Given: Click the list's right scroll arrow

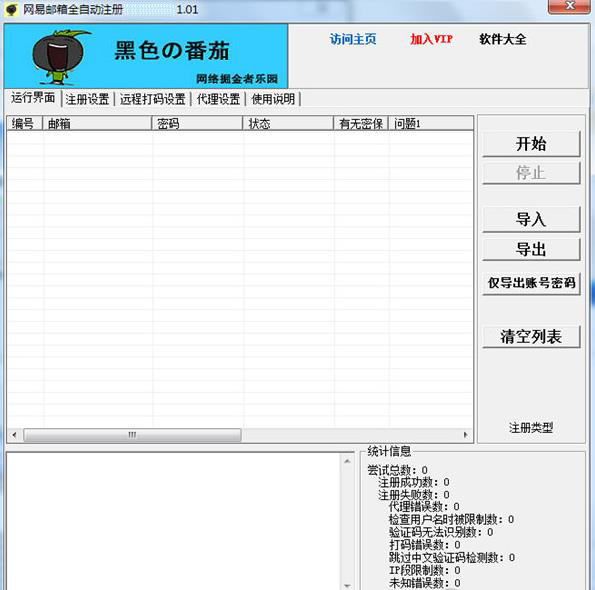Looking at the screenshot, I should tap(466, 435).
